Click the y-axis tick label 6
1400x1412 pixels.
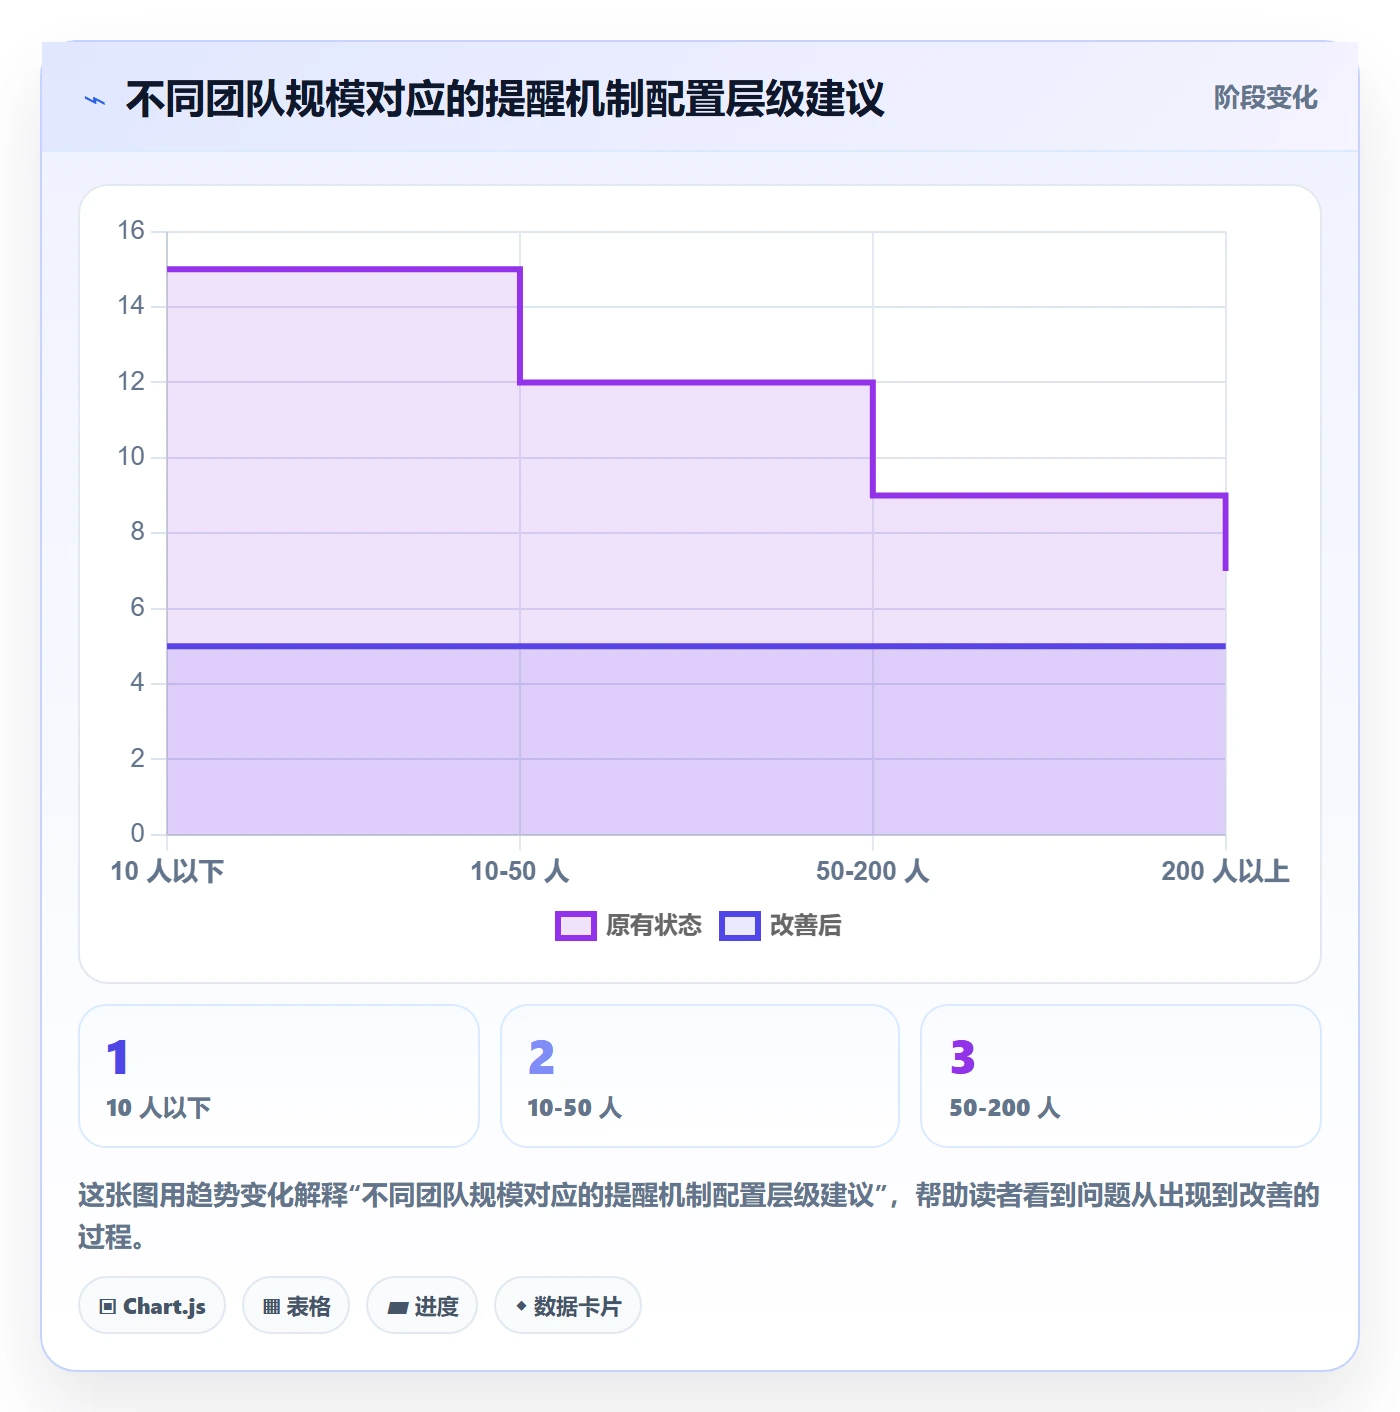(x=138, y=607)
